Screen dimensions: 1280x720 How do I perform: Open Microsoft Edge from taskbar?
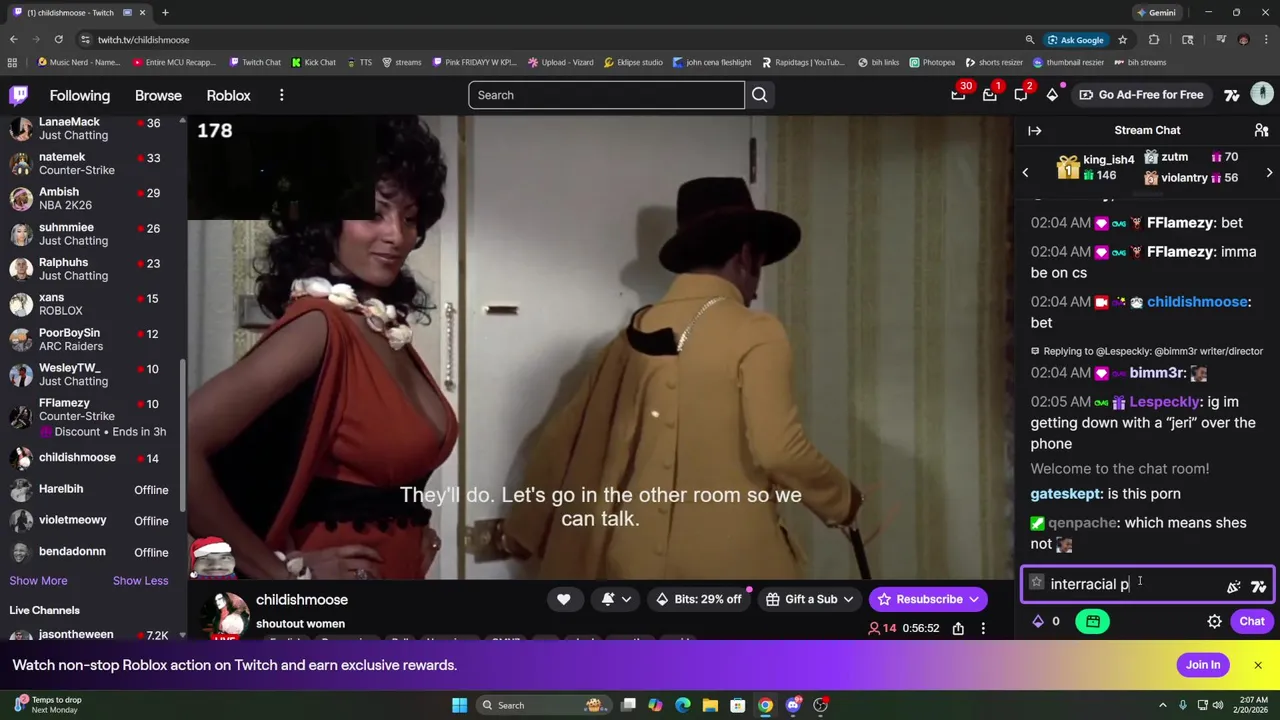[682, 705]
